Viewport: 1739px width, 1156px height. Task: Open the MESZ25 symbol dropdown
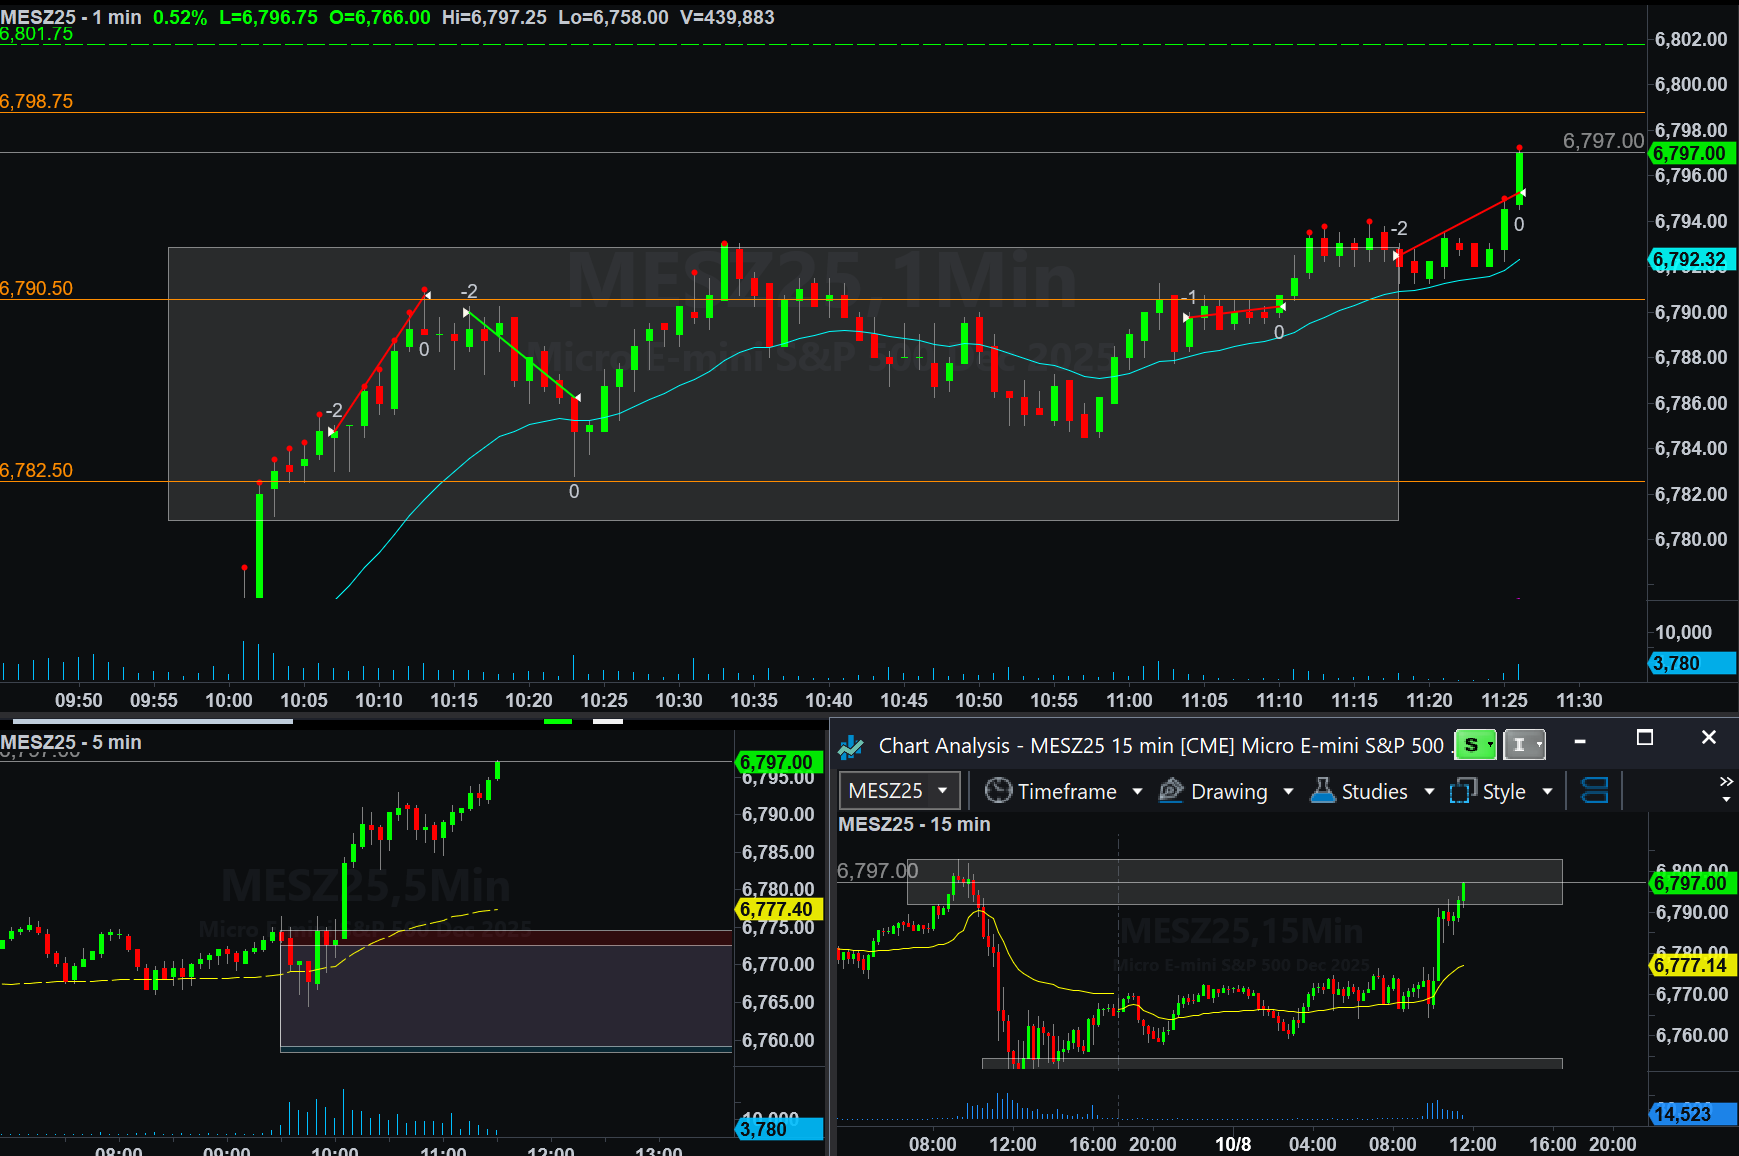[x=898, y=791]
